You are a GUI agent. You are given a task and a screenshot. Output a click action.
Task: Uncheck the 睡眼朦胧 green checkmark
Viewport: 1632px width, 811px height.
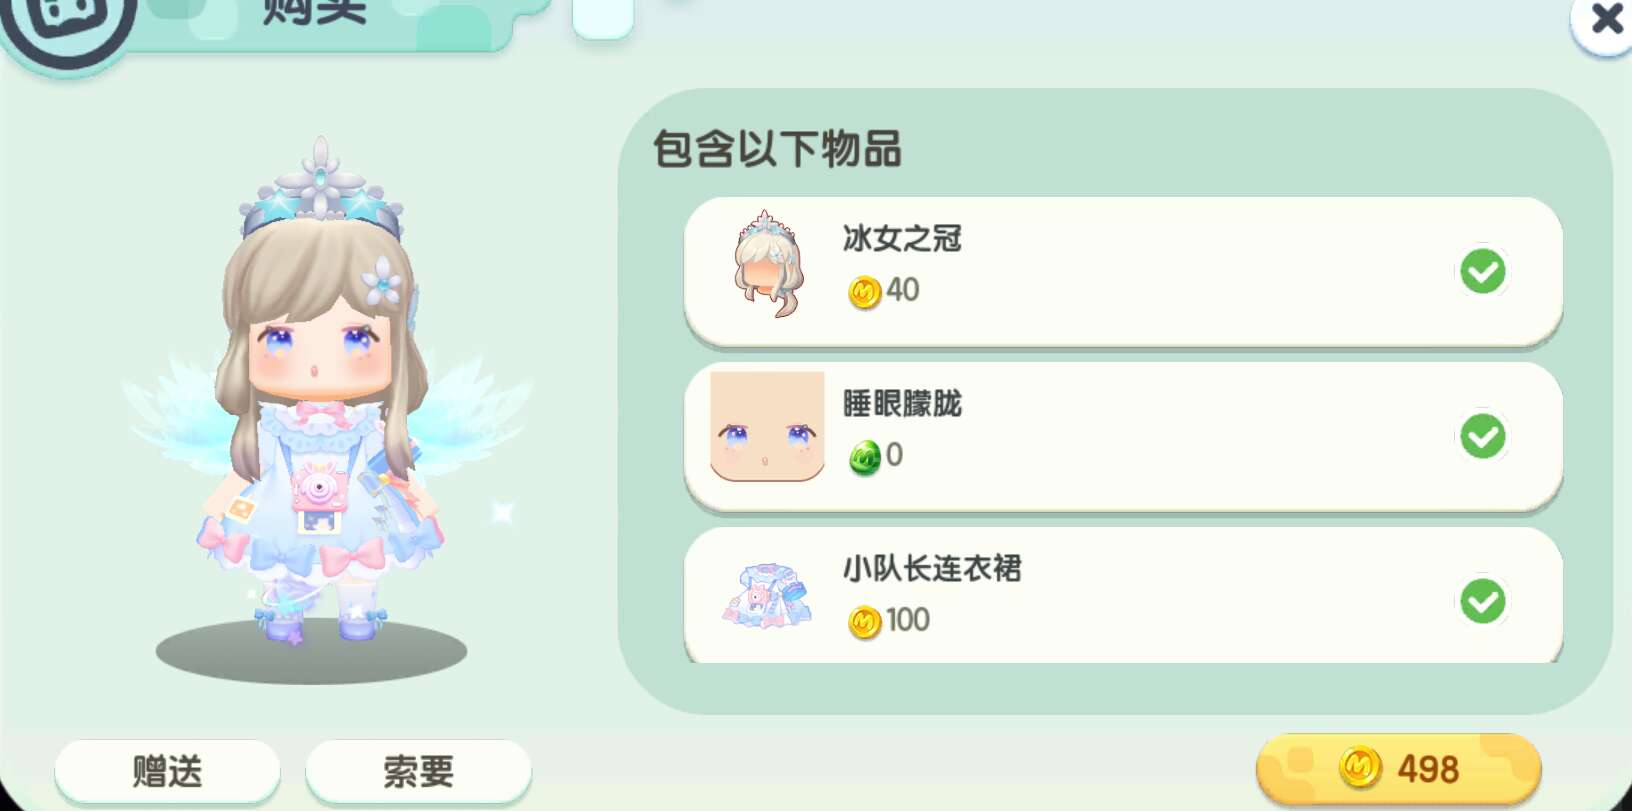tap(1482, 436)
